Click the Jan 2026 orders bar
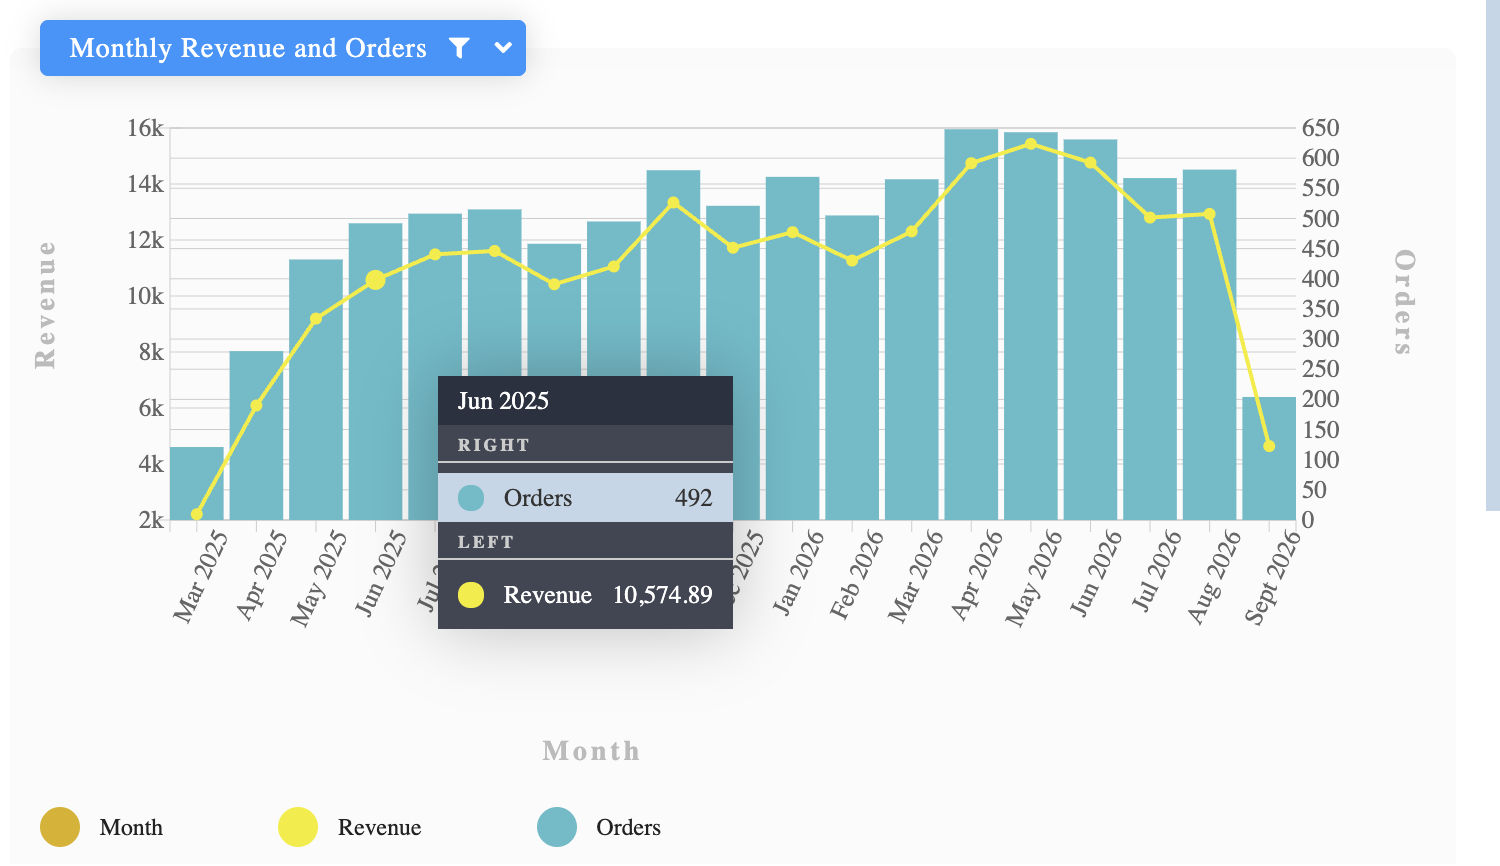This screenshot has height=866, width=1500. pyautogui.click(x=792, y=348)
